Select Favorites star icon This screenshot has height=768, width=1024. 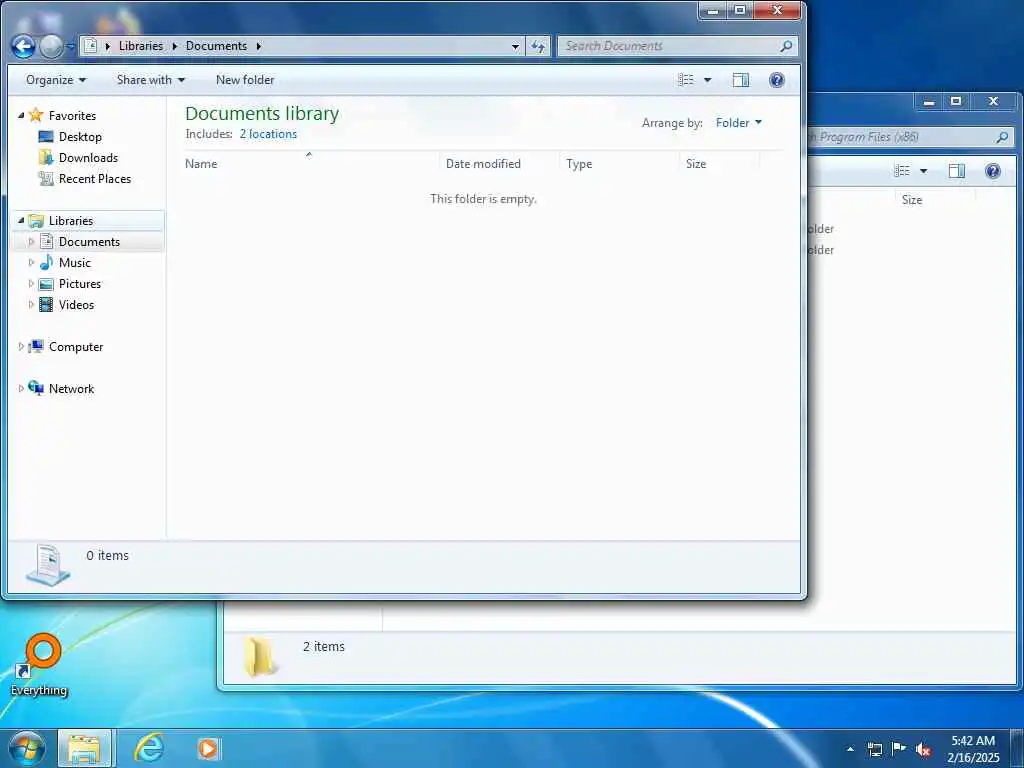(36, 116)
